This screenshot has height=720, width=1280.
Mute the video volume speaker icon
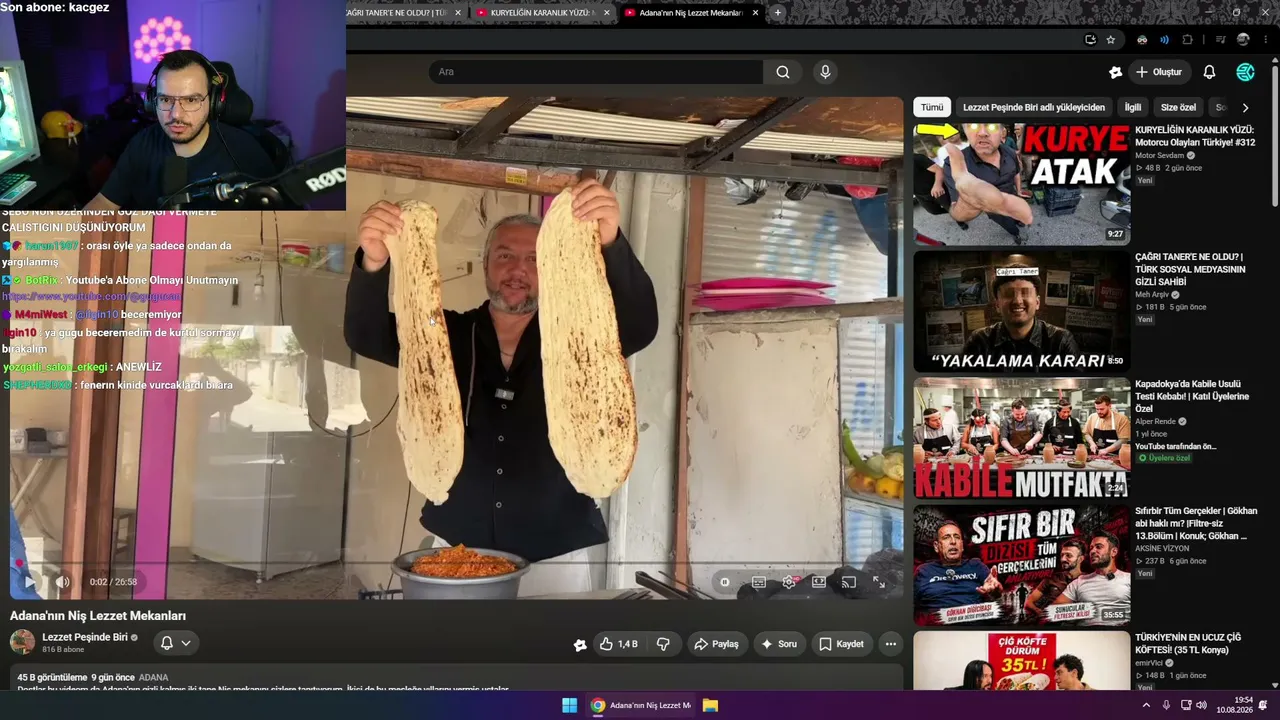[x=62, y=582]
